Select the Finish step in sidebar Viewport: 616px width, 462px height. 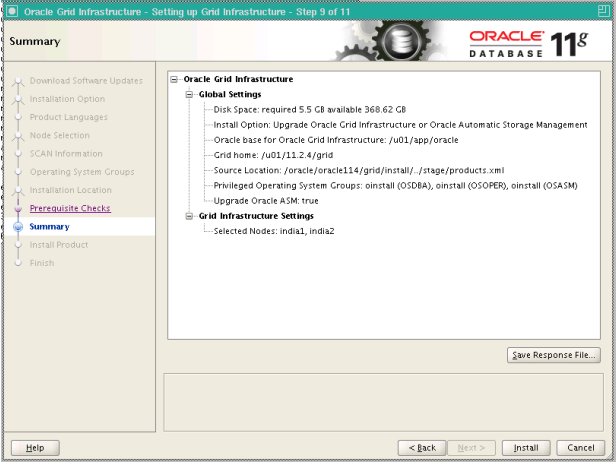tap(42, 263)
